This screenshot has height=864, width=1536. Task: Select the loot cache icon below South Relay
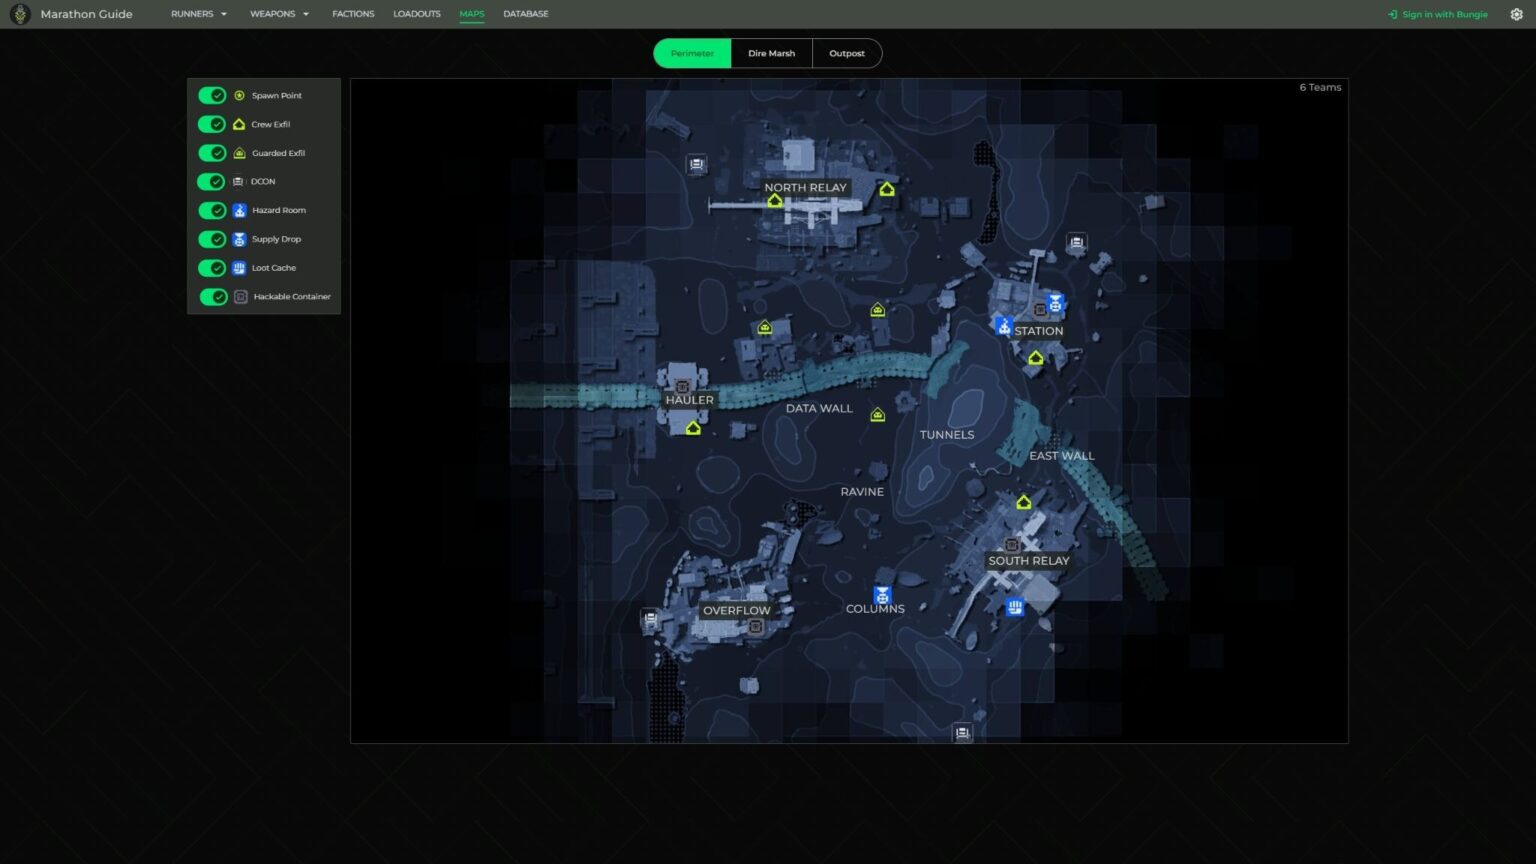click(1015, 607)
